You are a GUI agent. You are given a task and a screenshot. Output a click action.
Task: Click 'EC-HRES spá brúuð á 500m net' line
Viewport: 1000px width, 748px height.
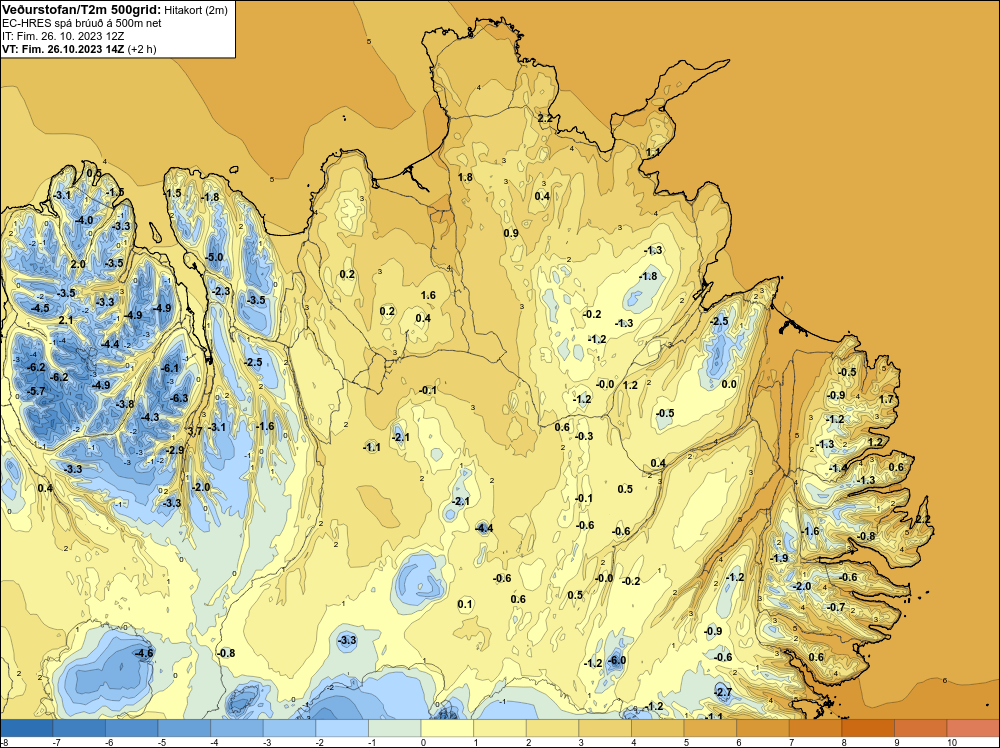tap(82, 23)
